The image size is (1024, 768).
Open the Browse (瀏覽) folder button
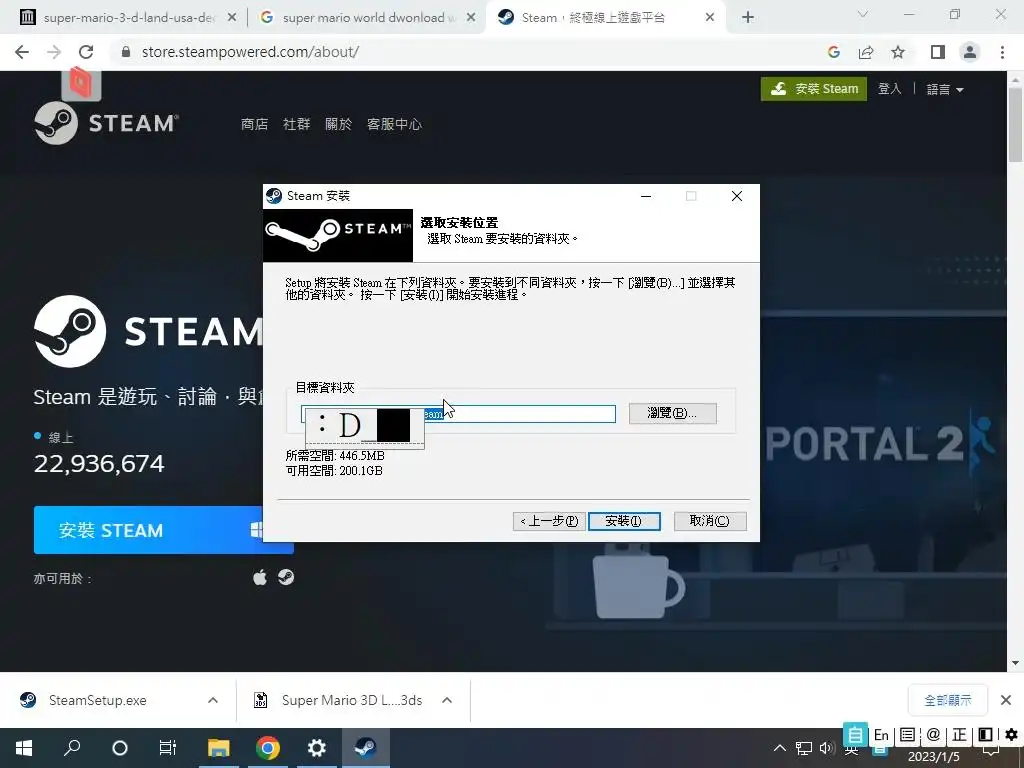(673, 413)
